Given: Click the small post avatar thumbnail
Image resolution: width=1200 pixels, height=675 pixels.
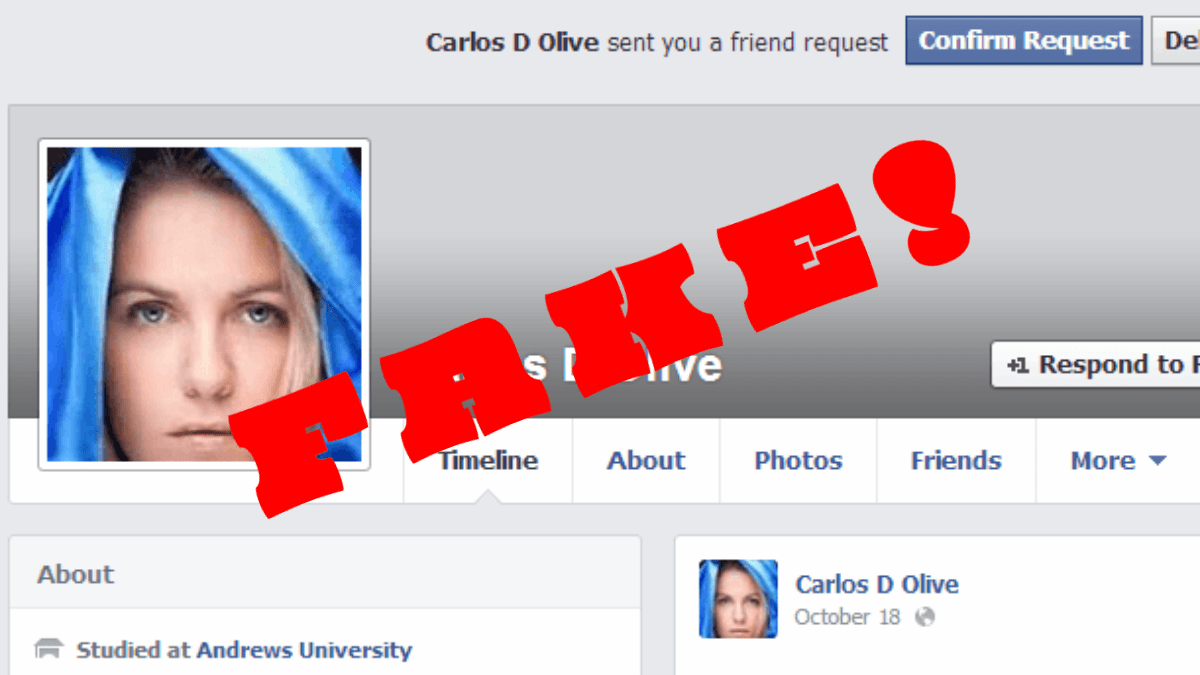Looking at the screenshot, I should pyautogui.click(x=738, y=599).
